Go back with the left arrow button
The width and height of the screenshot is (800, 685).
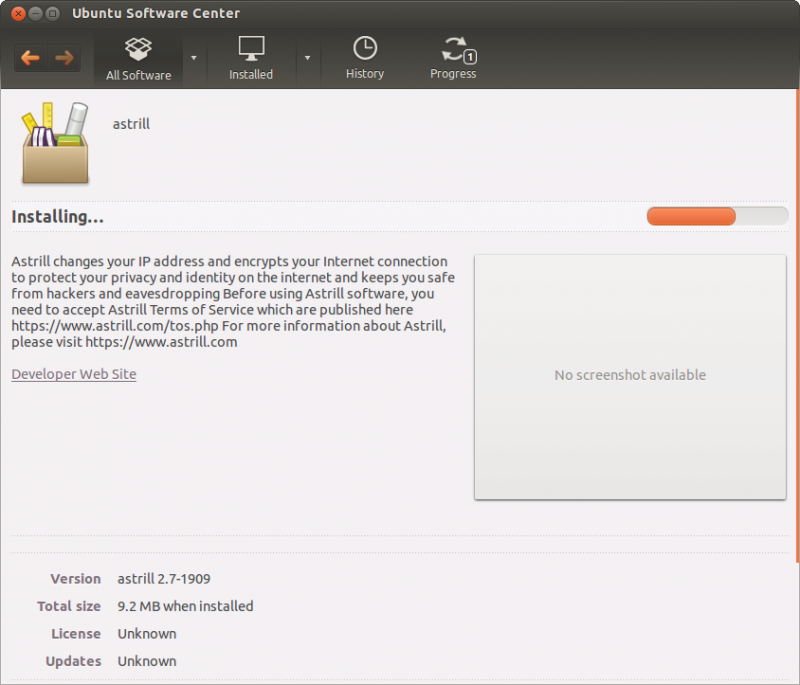(x=31, y=58)
